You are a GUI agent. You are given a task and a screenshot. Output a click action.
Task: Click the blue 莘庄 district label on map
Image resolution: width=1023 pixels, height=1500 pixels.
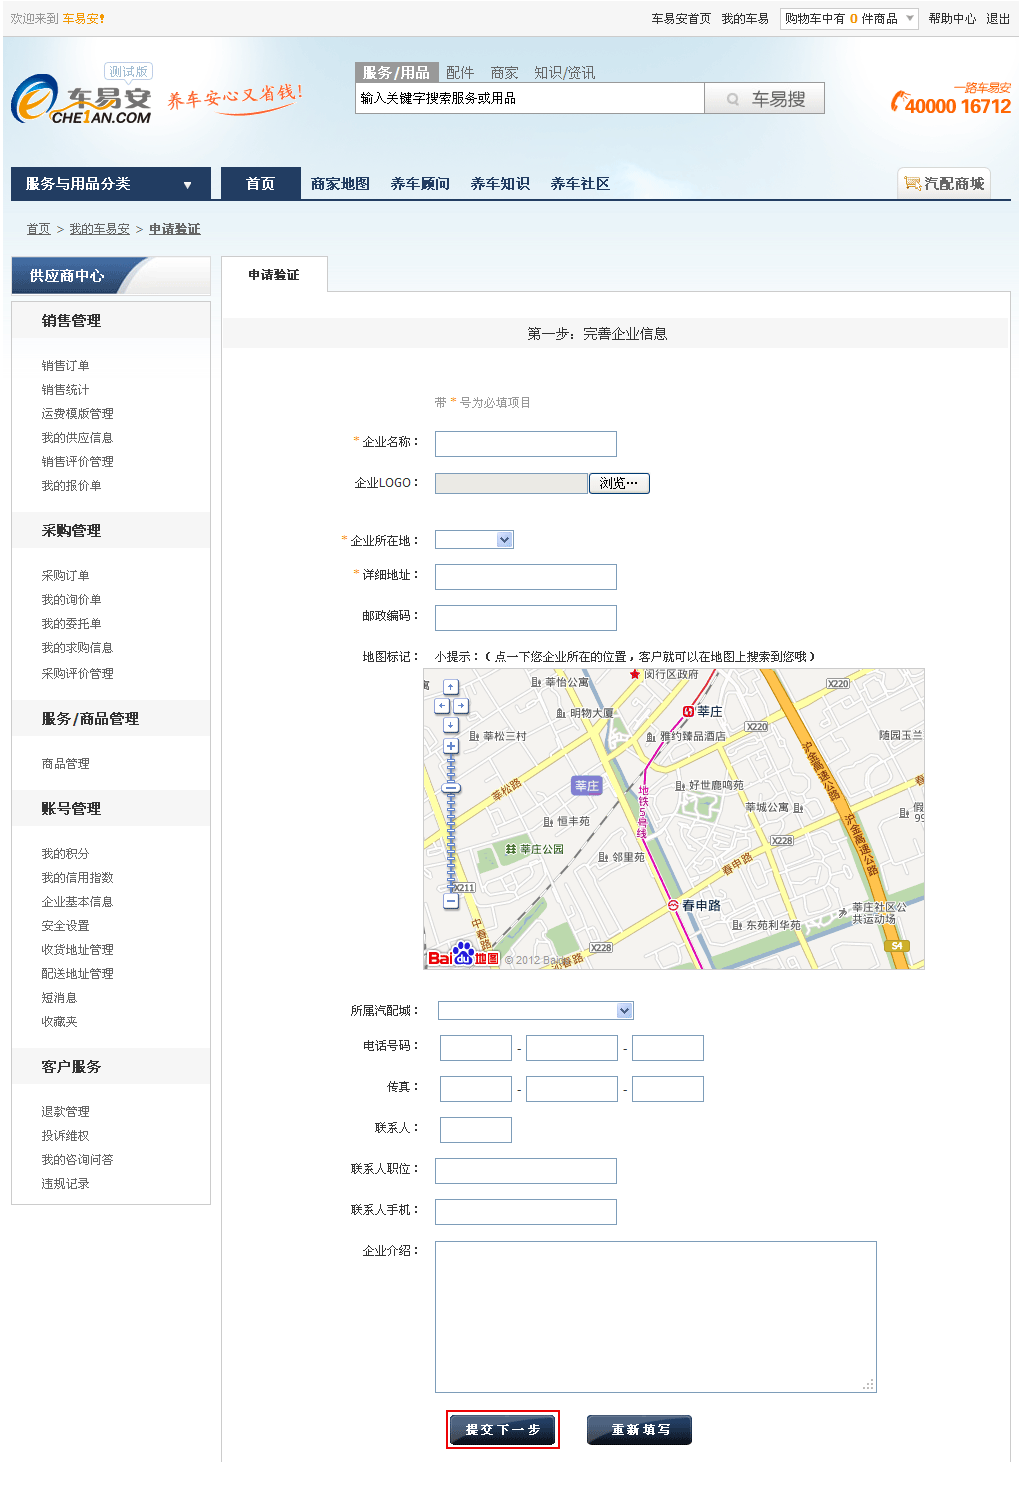pos(587,786)
